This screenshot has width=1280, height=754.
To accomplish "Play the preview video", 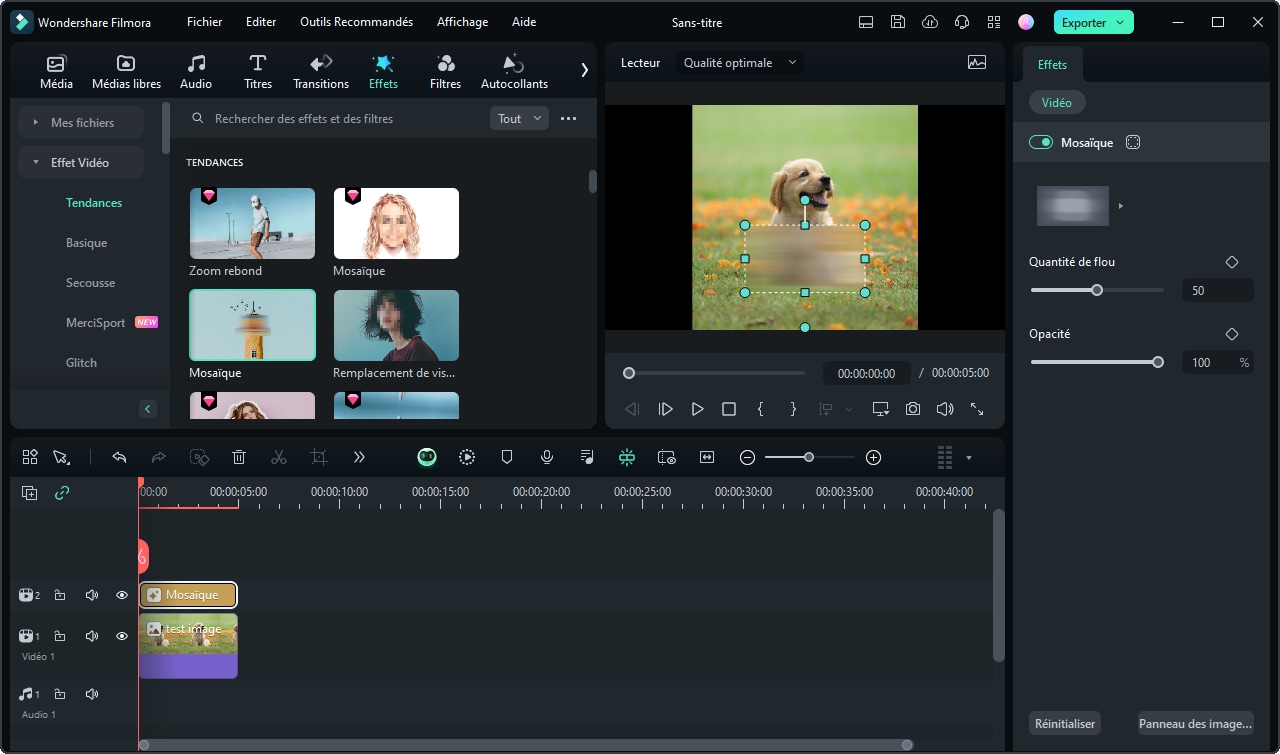I will [x=697, y=409].
